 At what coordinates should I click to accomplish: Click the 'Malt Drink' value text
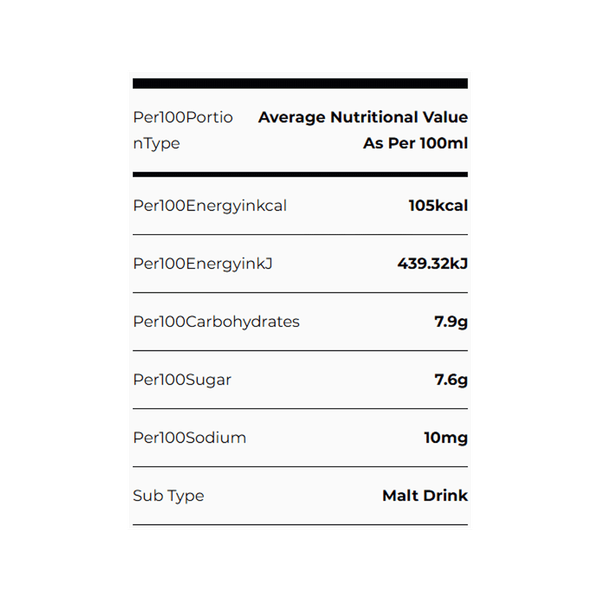pyautogui.click(x=425, y=496)
